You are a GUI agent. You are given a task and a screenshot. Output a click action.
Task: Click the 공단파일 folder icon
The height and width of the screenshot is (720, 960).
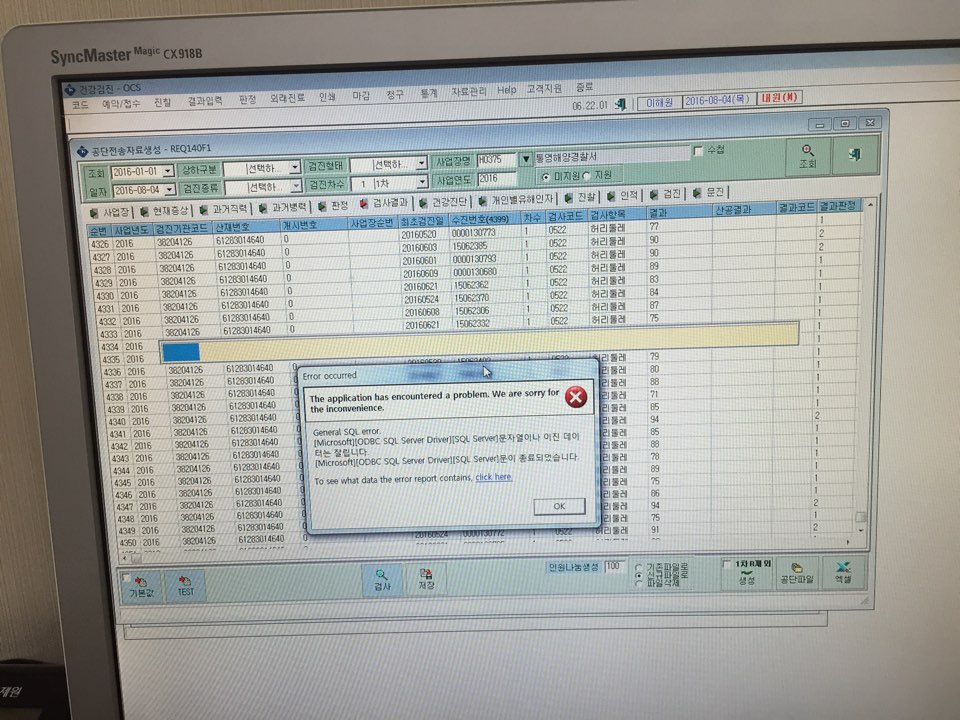pos(796,568)
